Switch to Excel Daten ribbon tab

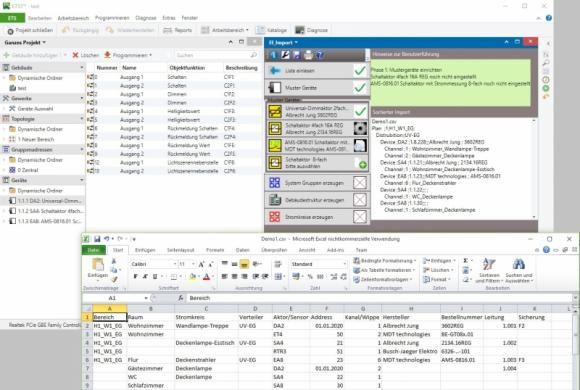click(x=243, y=250)
